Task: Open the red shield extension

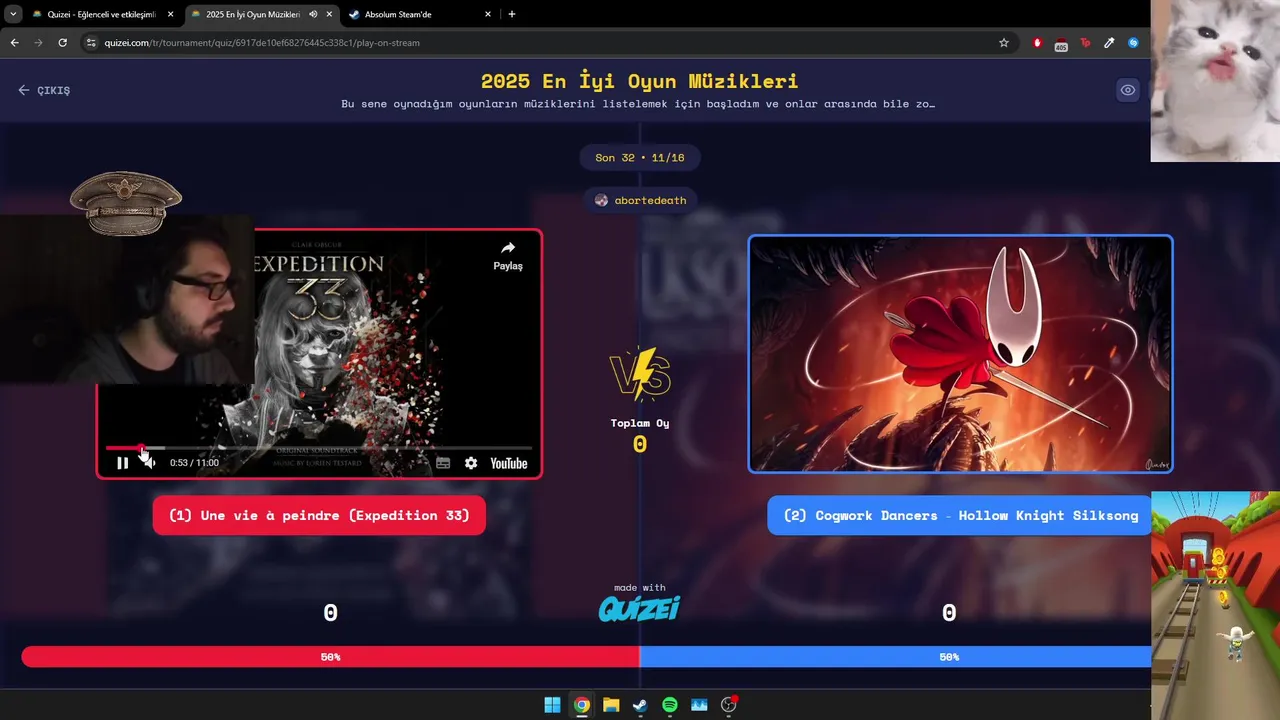Action: pos(1037,43)
